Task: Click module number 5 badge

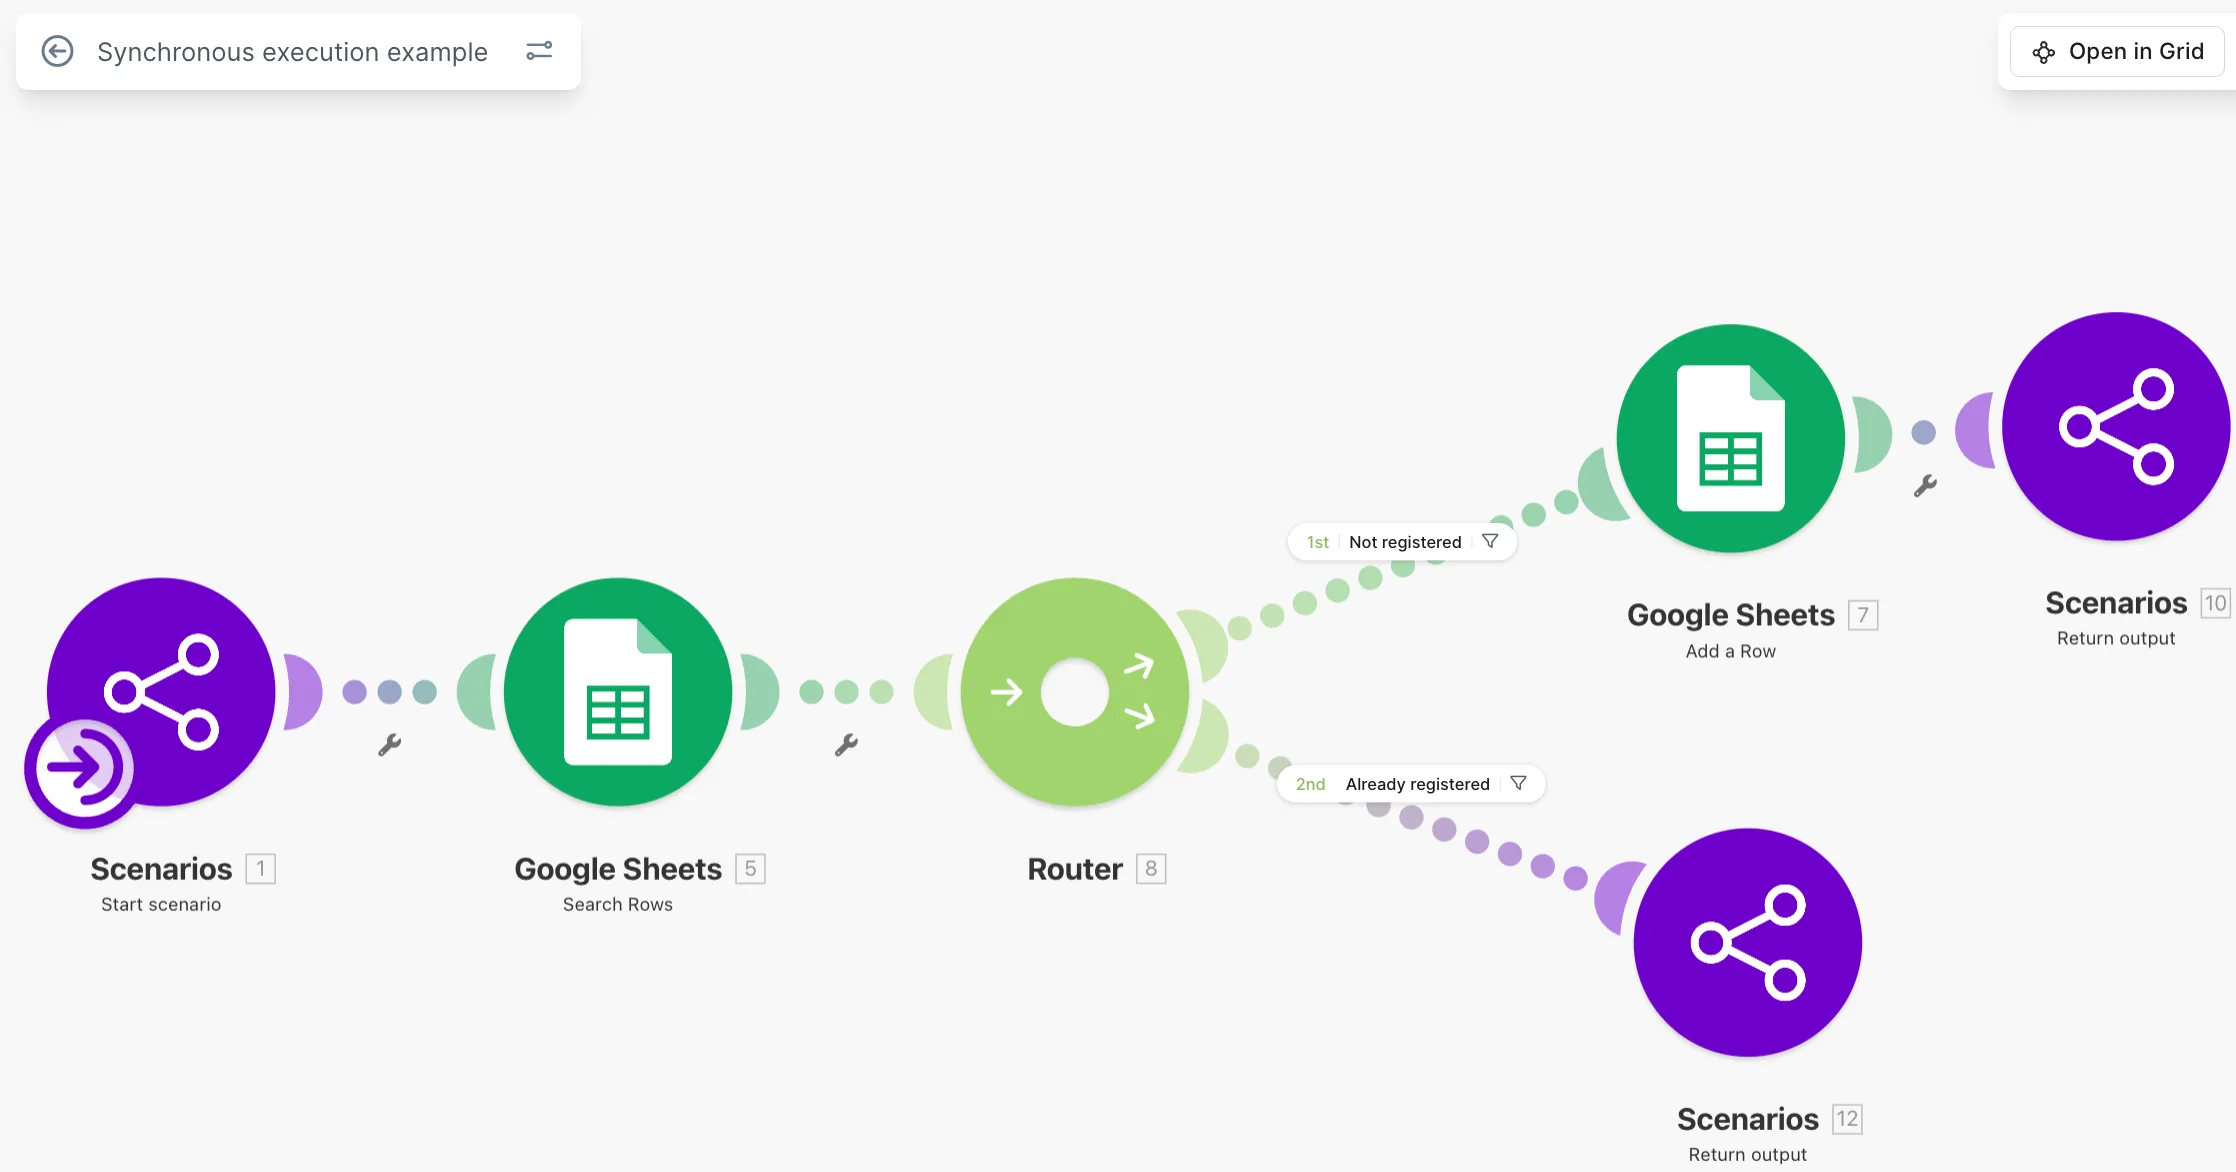Action: 751,868
